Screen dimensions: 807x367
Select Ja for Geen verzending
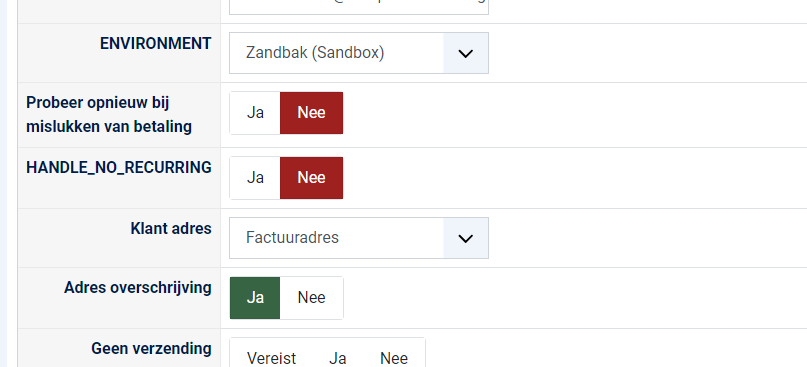pyautogui.click(x=338, y=358)
